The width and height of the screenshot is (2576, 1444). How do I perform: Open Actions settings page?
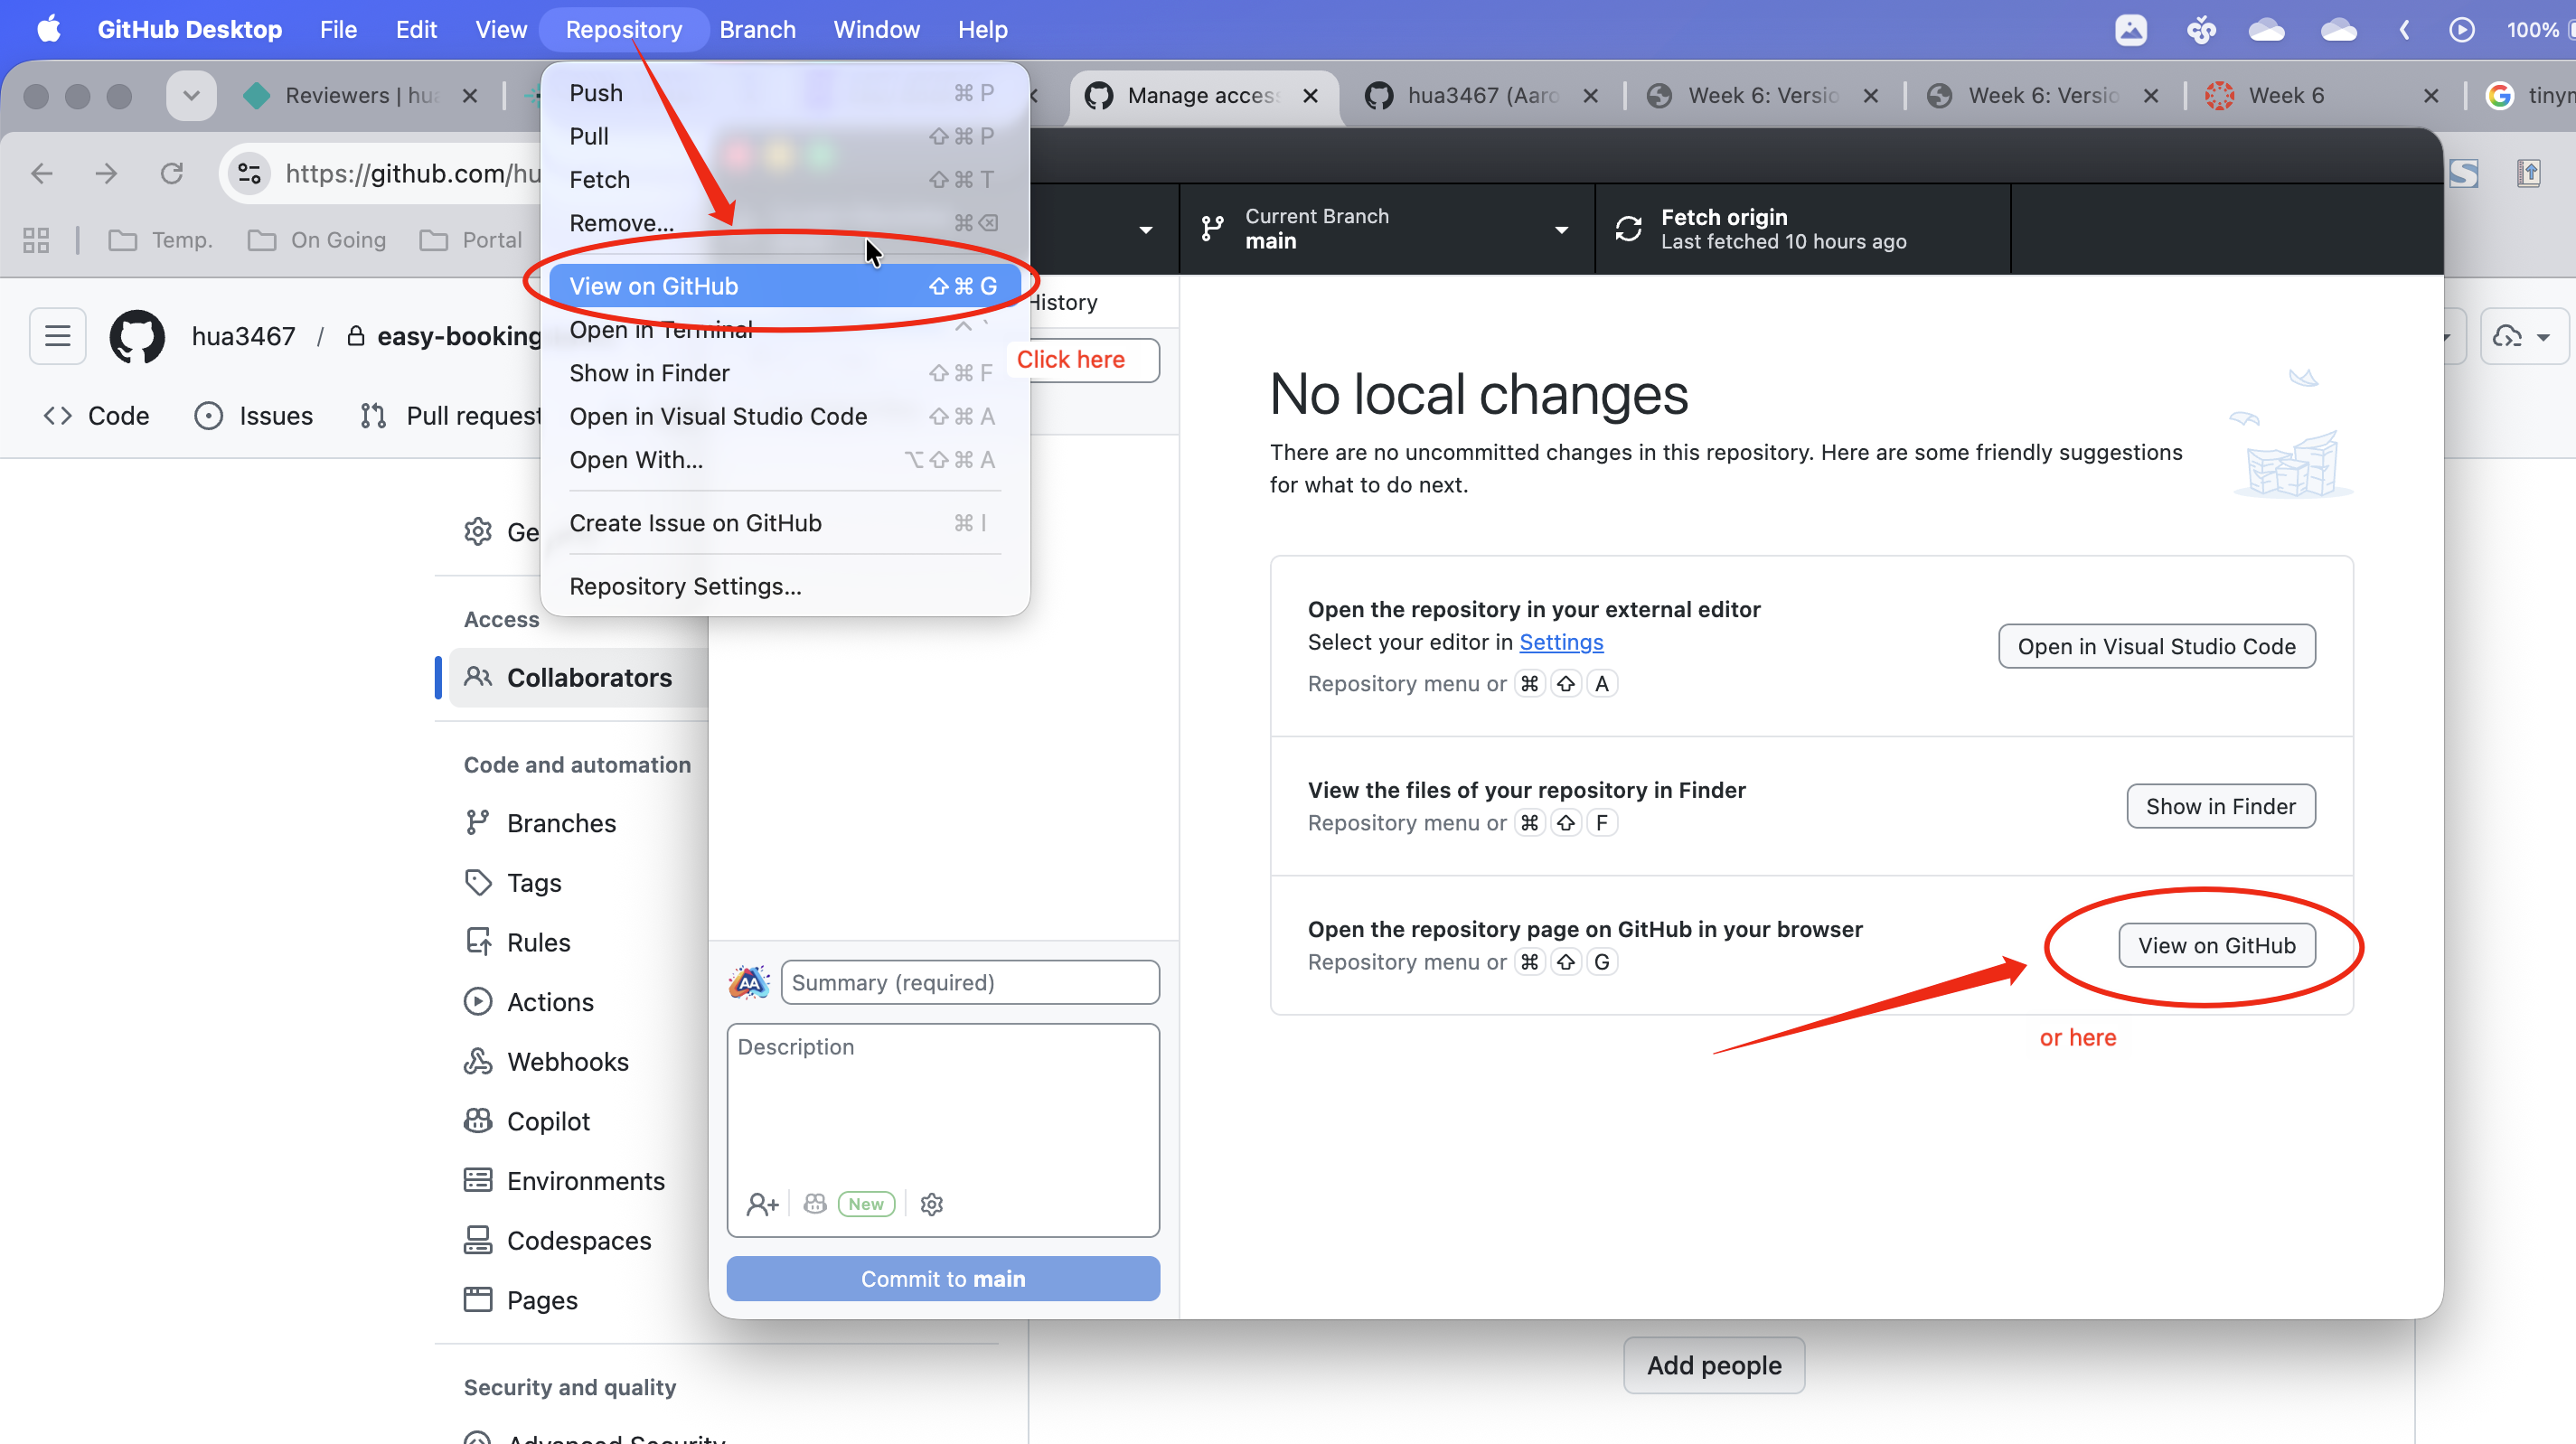click(x=529, y=1001)
